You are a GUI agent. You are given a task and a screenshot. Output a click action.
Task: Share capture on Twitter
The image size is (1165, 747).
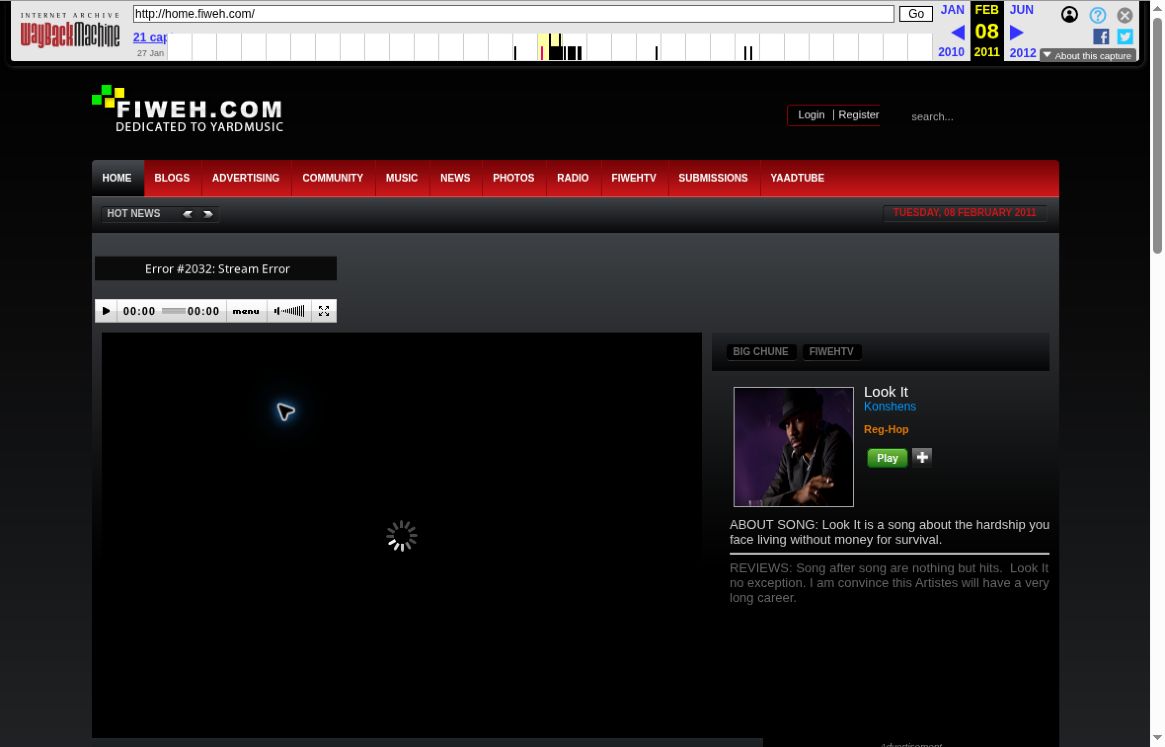[1125, 36]
